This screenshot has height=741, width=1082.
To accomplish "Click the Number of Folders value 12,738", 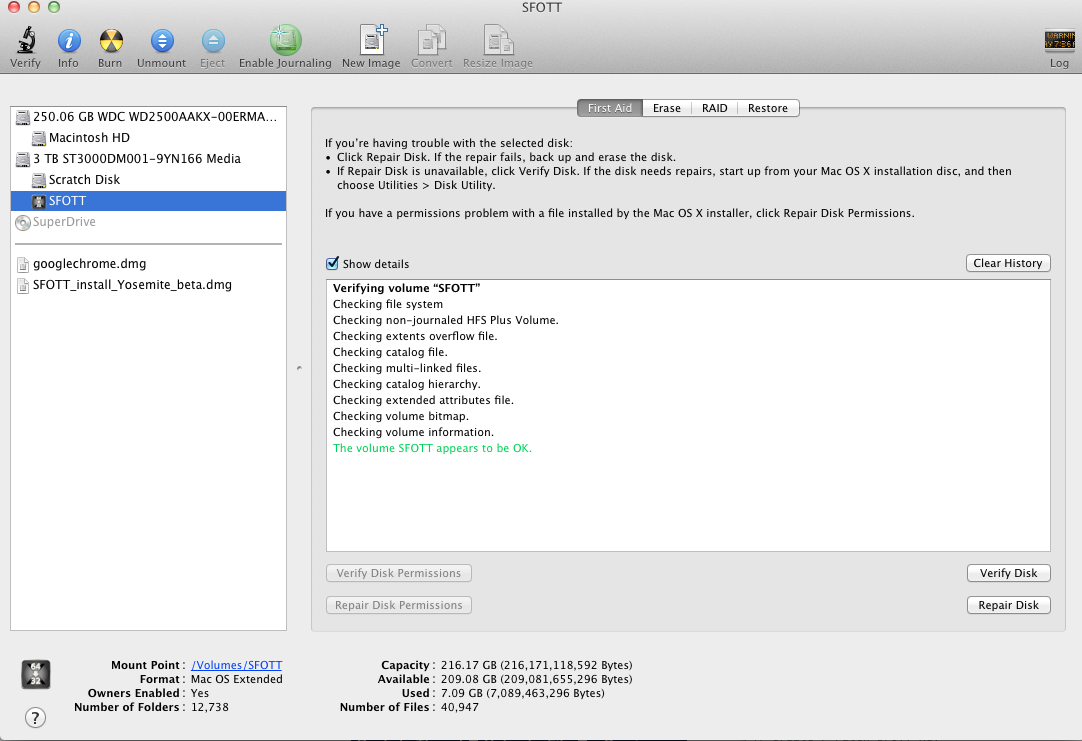I will pyautogui.click(x=210, y=707).
